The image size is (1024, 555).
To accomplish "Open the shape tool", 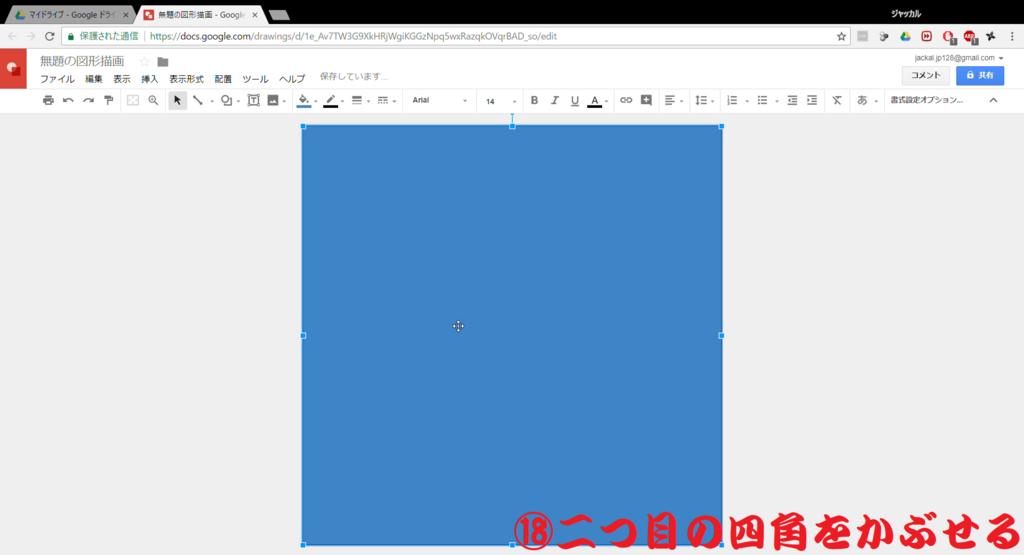I will pos(226,101).
